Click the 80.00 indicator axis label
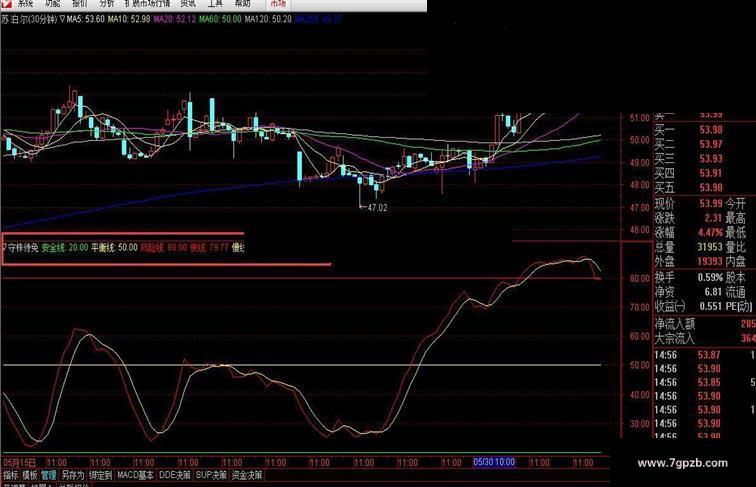This screenshot has width=756, height=487. (639, 279)
